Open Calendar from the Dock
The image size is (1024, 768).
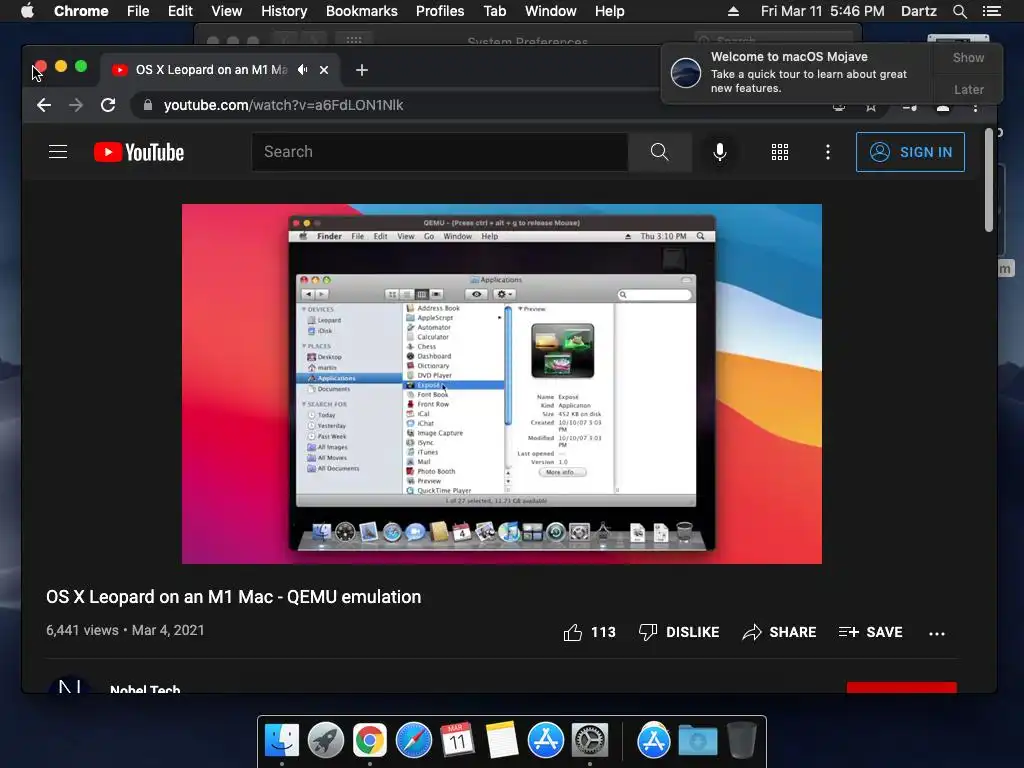click(x=457, y=740)
